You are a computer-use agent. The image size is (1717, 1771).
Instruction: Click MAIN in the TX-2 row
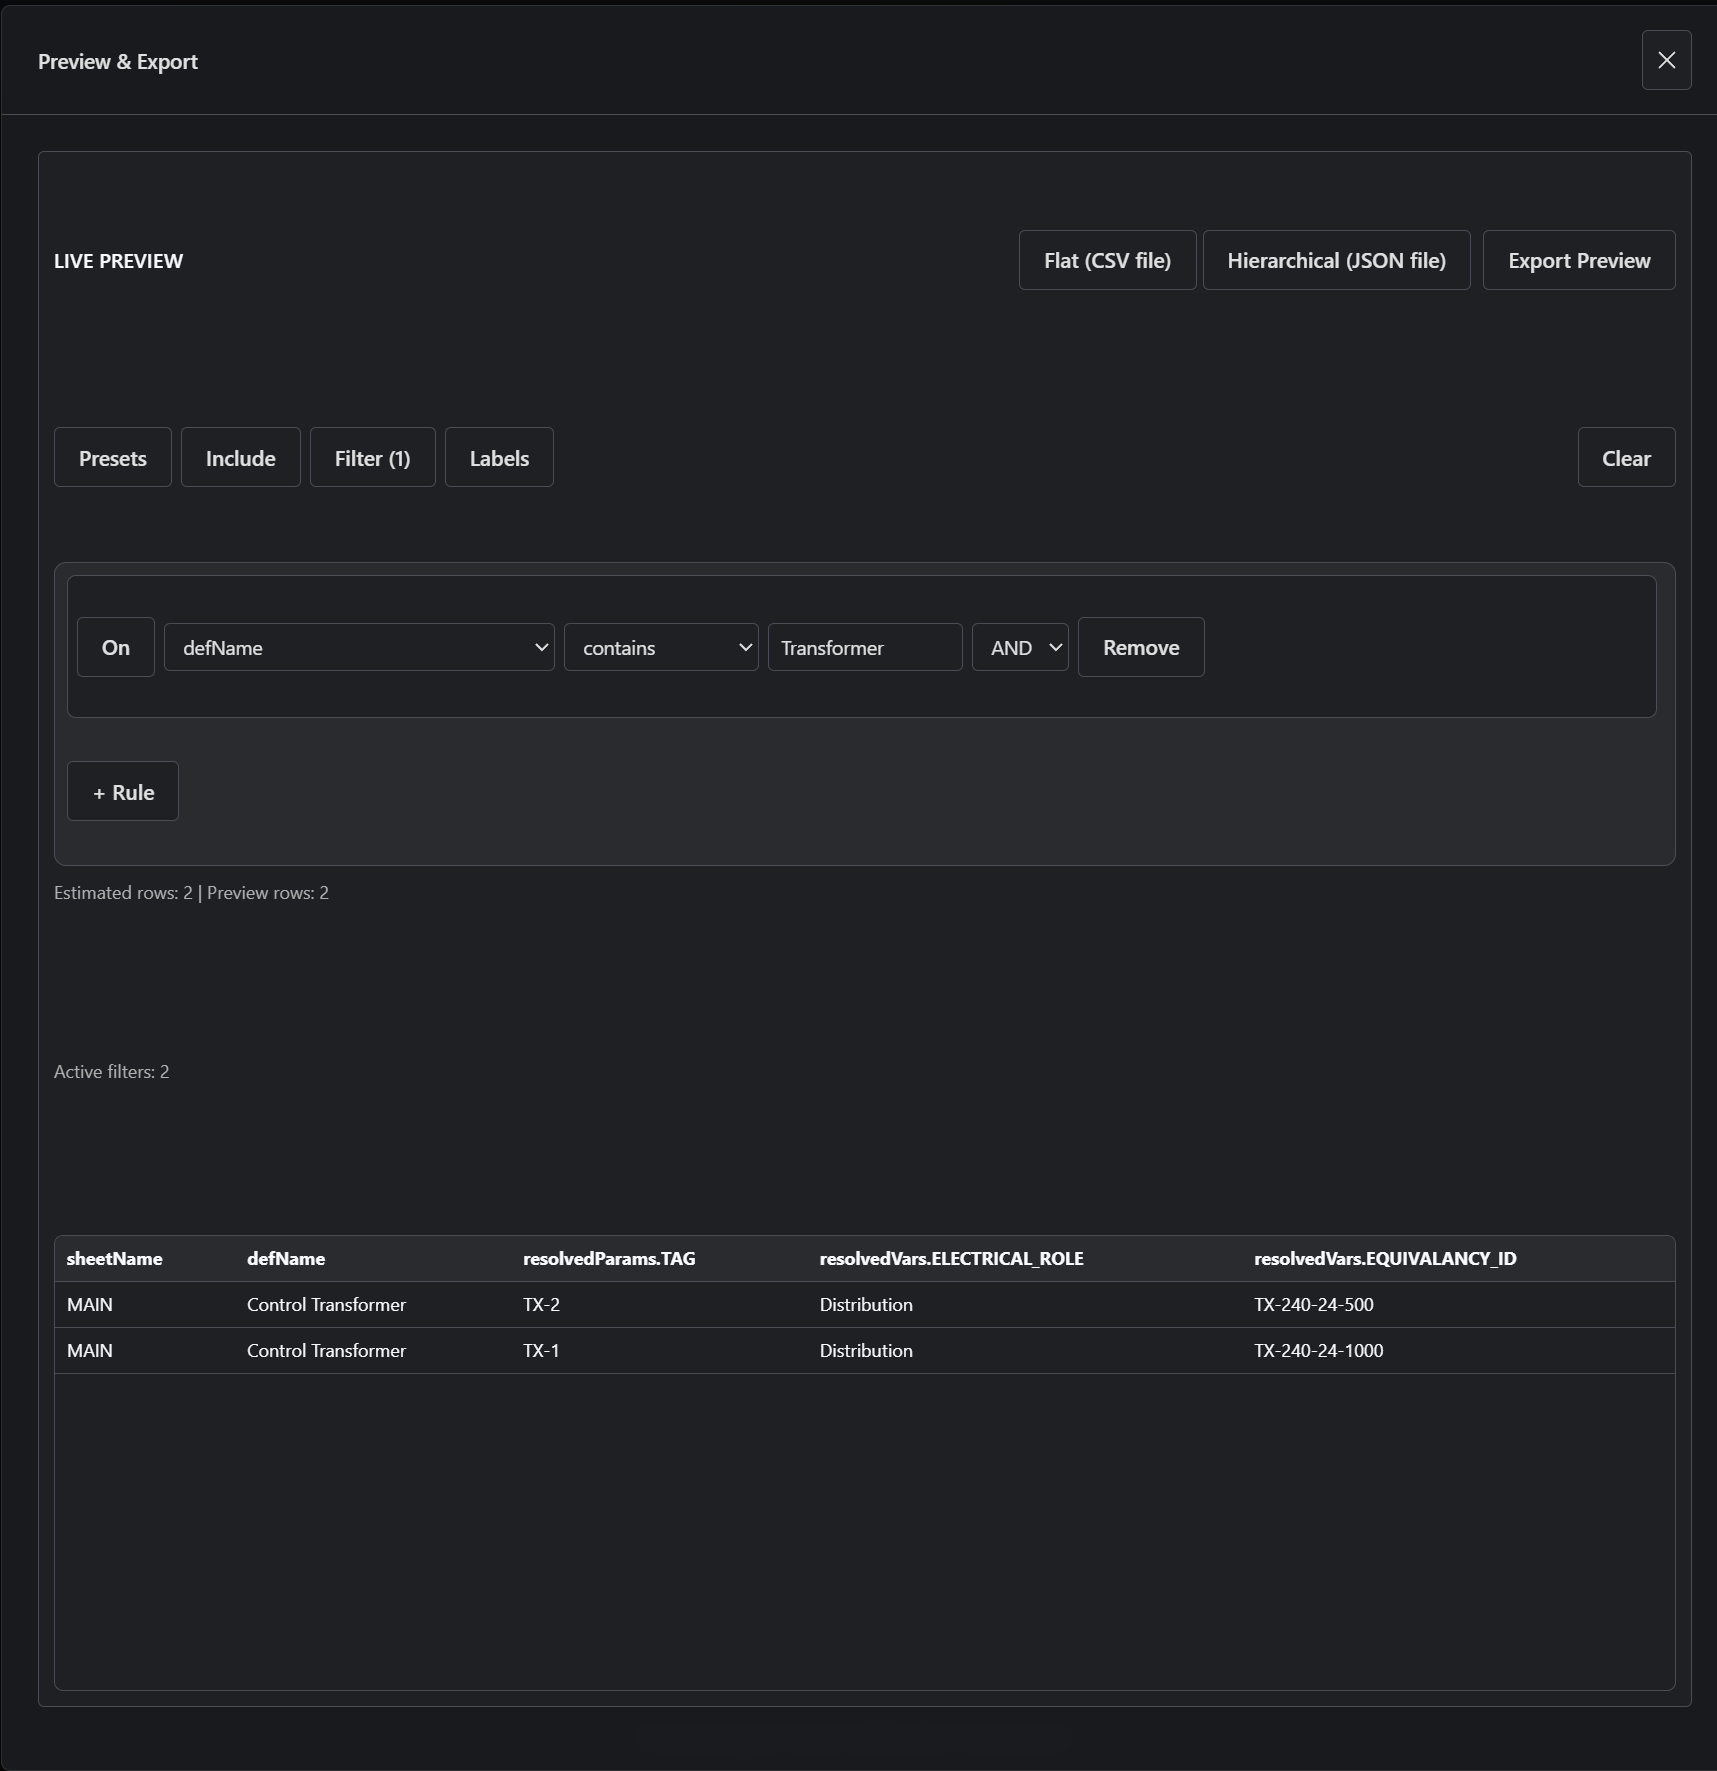tap(90, 1305)
